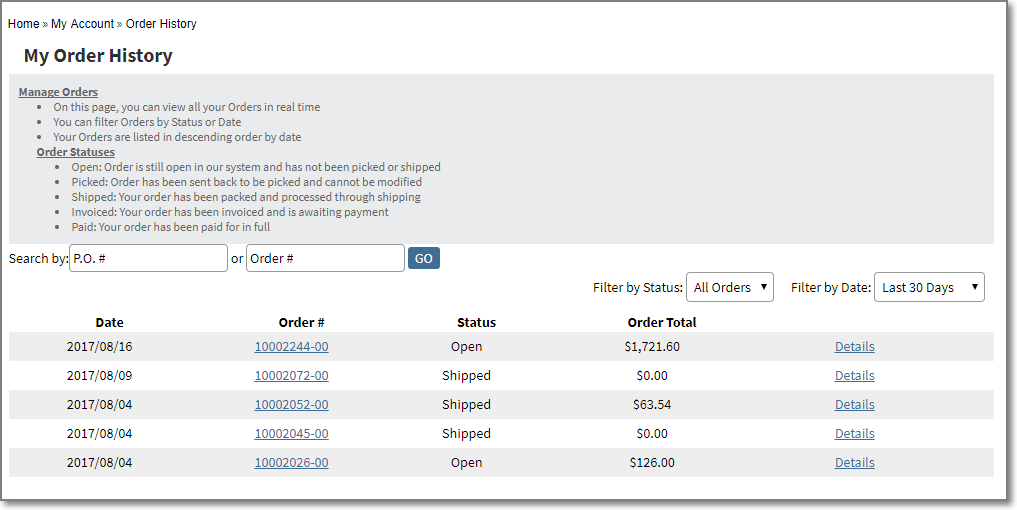View Details for order 10002052-00
The width and height of the screenshot is (1017, 510).
[x=854, y=405]
